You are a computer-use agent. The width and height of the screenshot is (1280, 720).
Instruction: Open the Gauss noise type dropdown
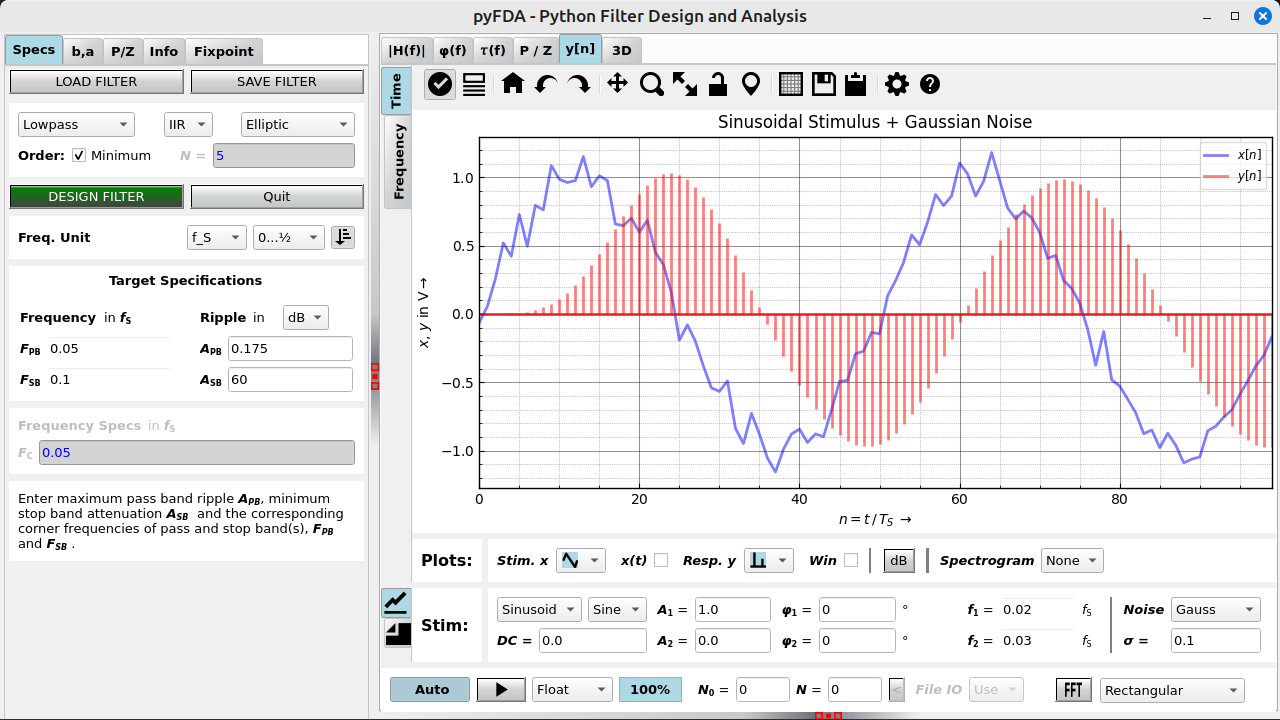pyautogui.click(x=1216, y=610)
